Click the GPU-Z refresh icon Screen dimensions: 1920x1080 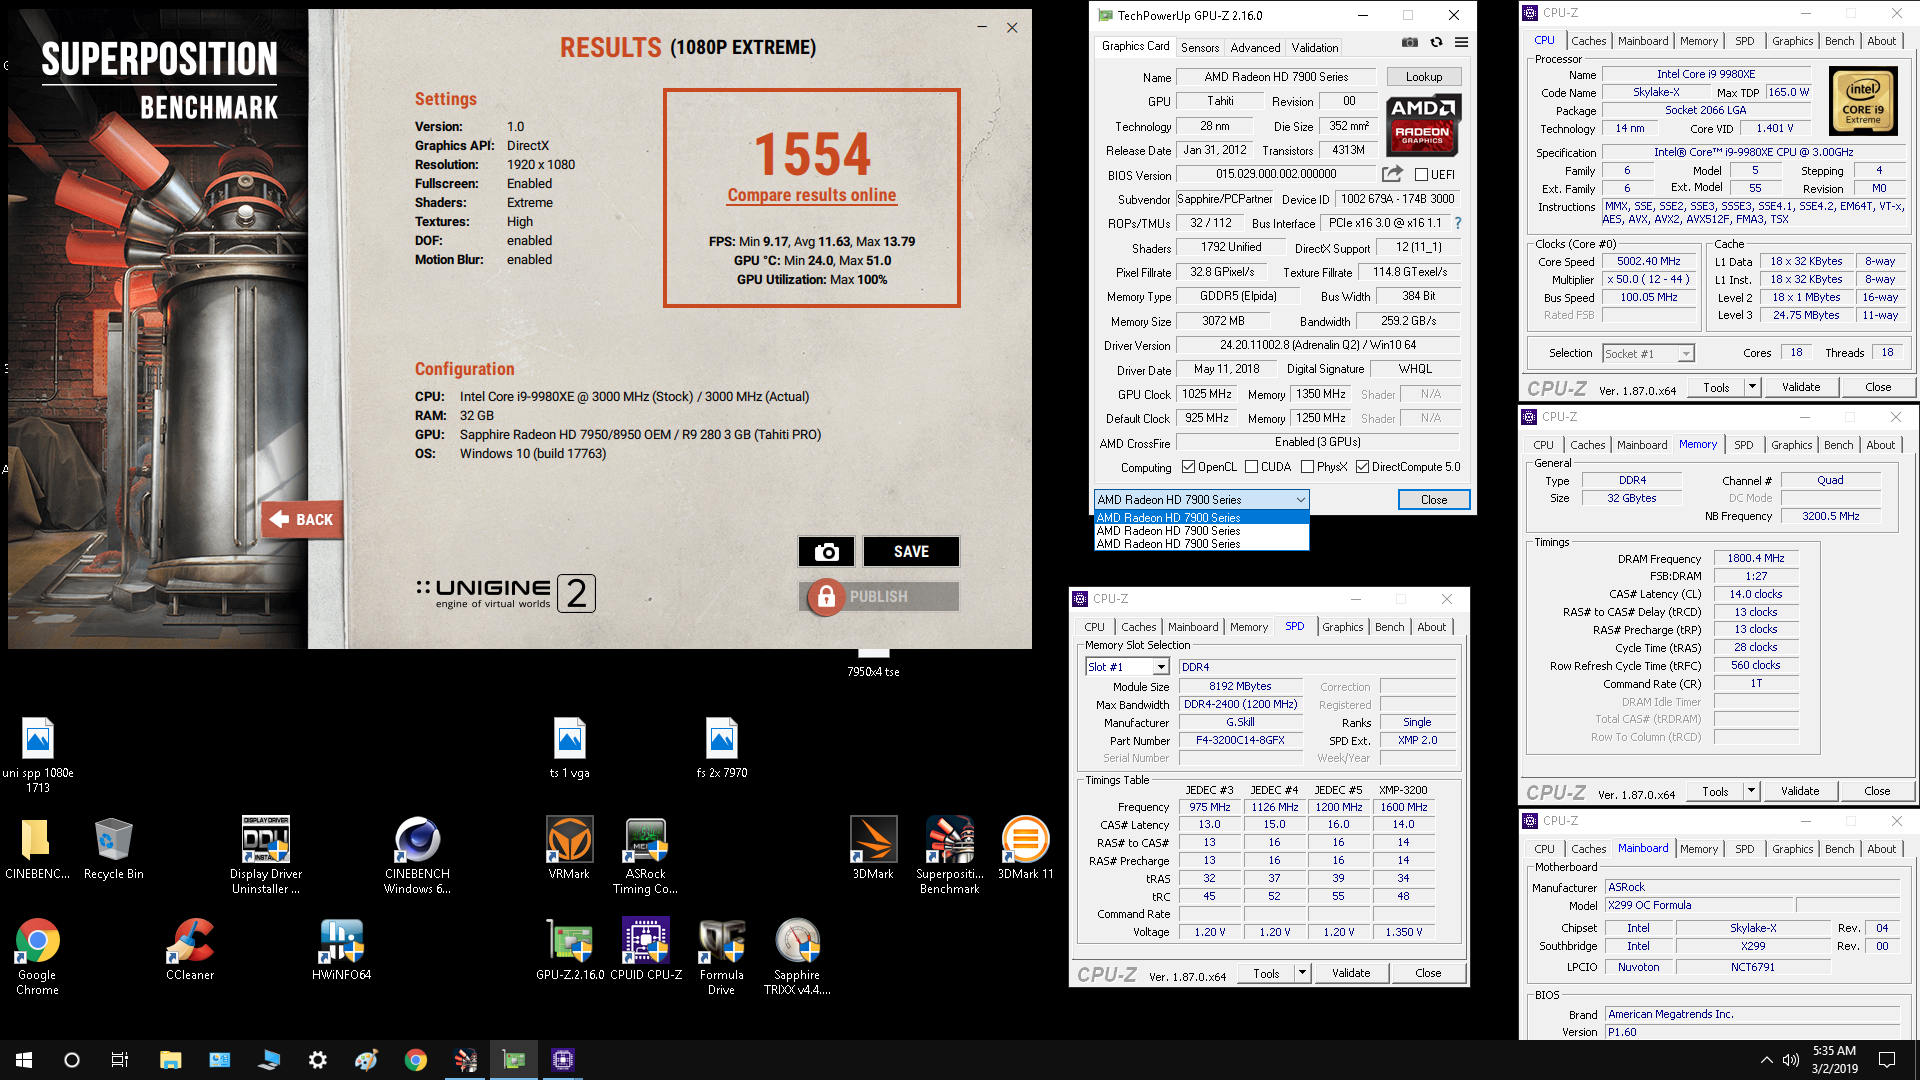coord(1436,42)
